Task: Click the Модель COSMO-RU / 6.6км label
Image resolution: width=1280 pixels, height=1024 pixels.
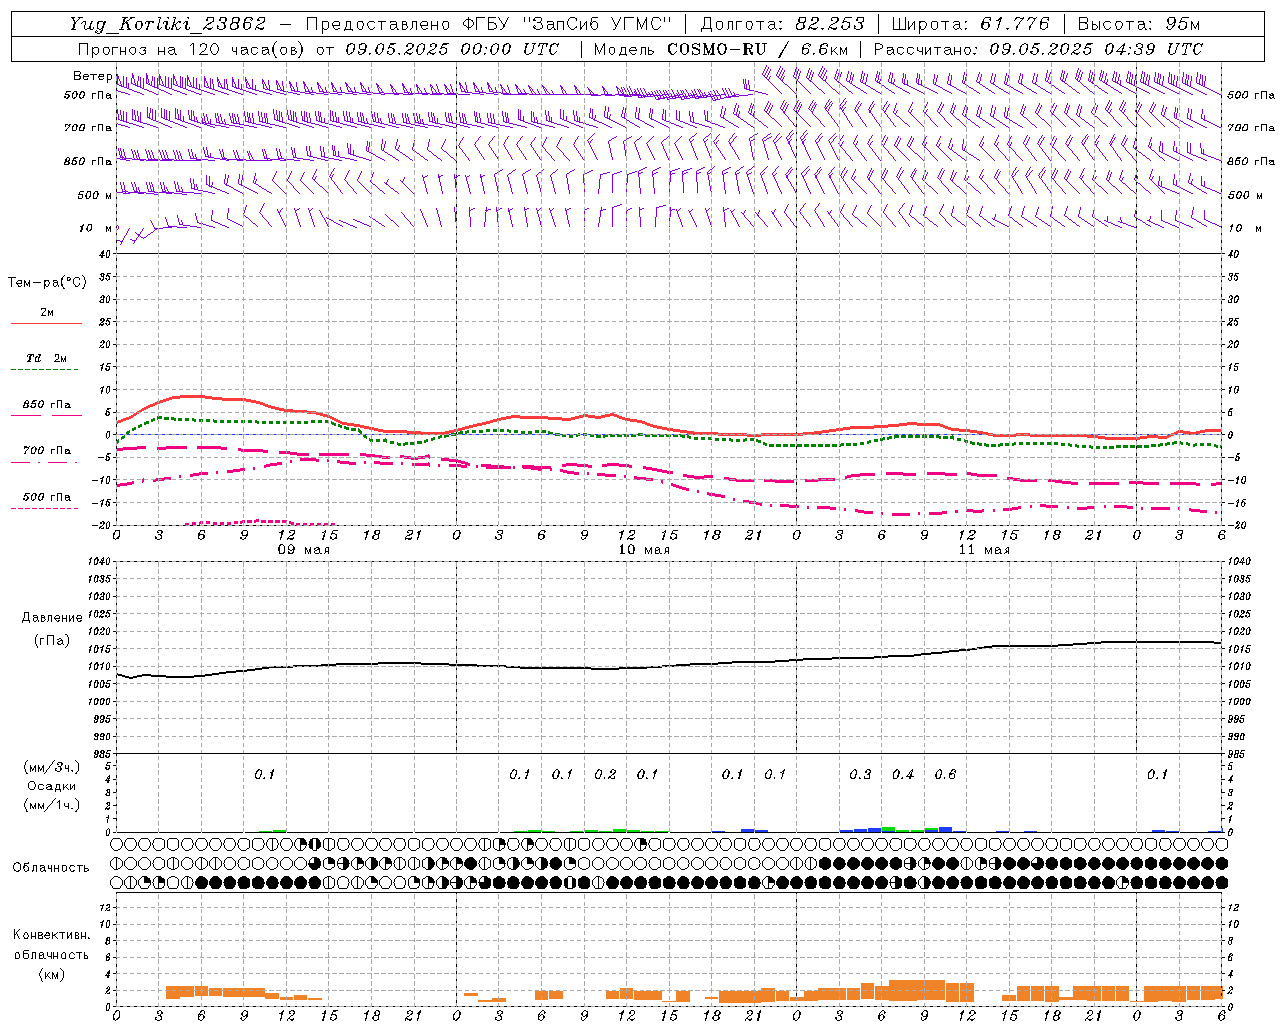Action: click(721, 49)
